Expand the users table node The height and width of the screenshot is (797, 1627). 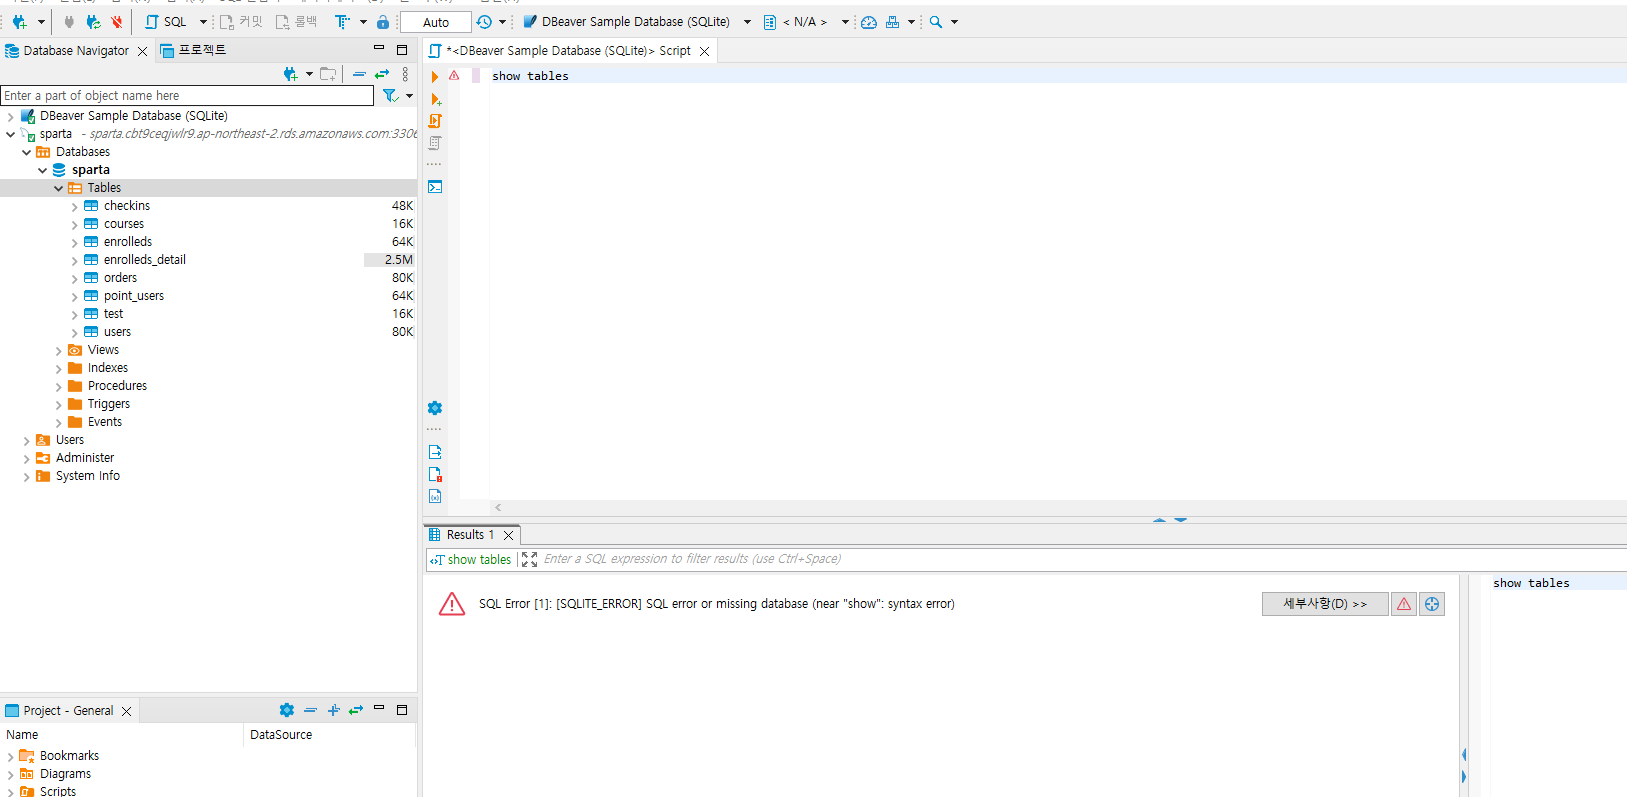74,333
